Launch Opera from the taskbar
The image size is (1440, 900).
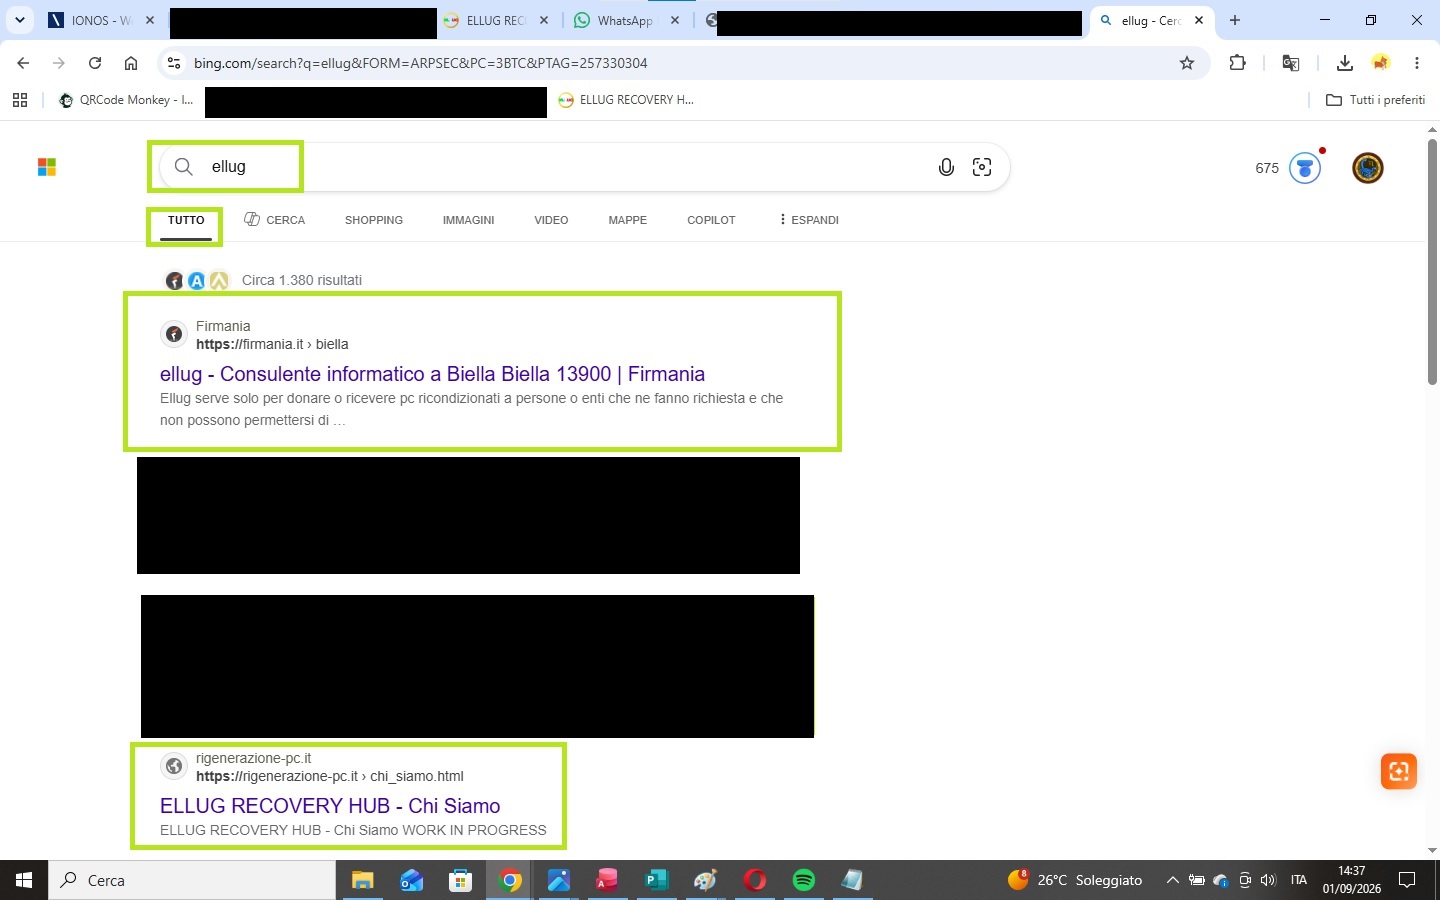[x=755, y=880]
